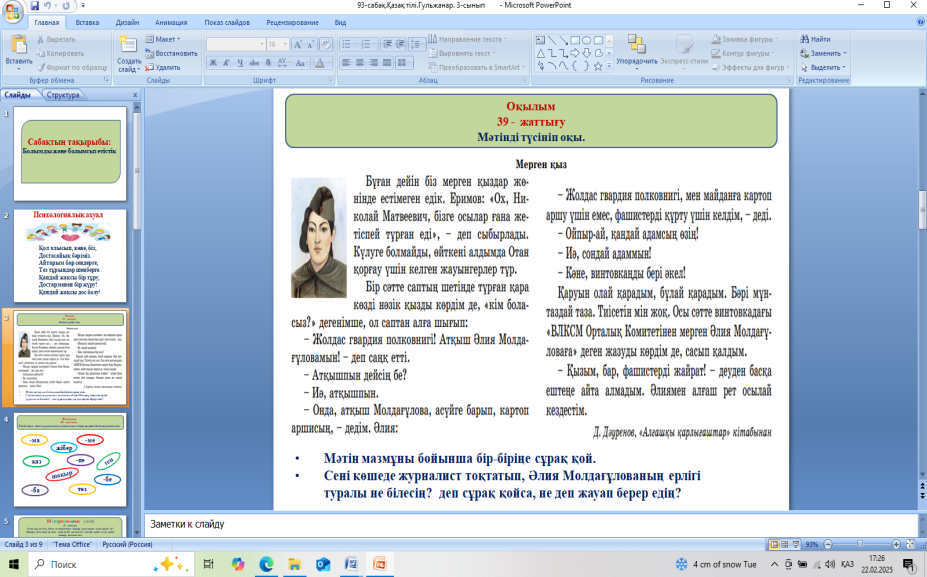This screenshot has height=577, width=927.
Task: Click the Office button in top-left corner
Action: 12,10
